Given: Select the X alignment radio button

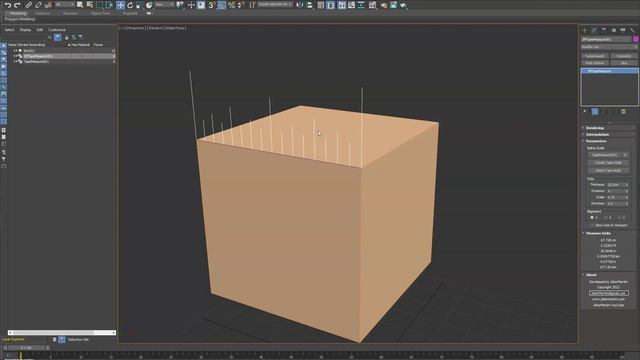Looking at the screenshot, I should tap(592, 218).
